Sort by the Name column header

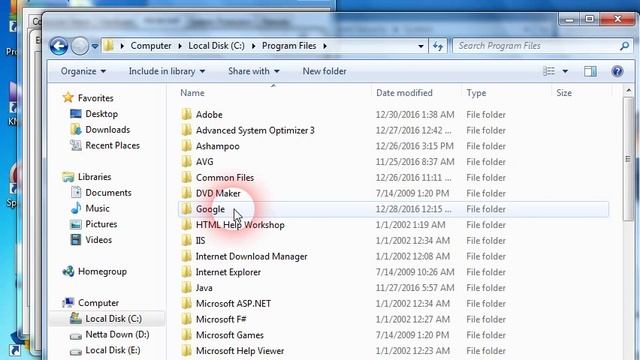tap(192, 93)
